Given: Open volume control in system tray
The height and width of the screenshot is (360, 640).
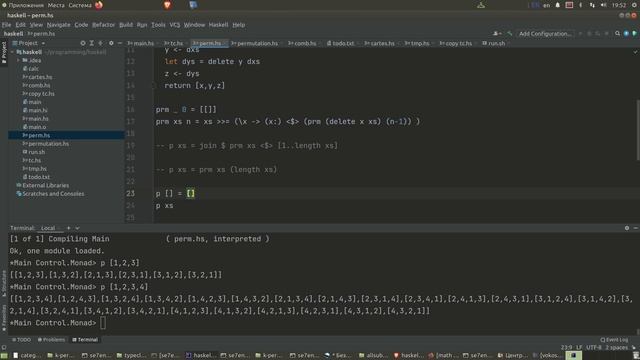Looking at the screenshot, I should 604,5.
